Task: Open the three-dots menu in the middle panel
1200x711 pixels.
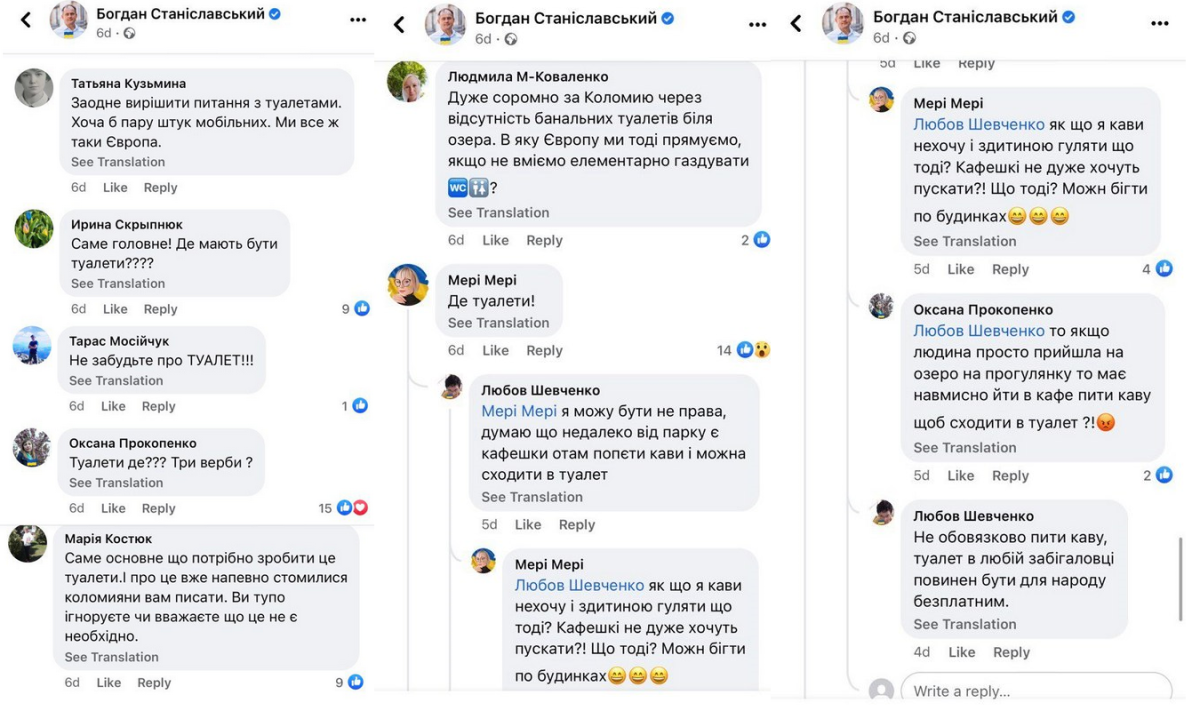Action: click(757, 25)
